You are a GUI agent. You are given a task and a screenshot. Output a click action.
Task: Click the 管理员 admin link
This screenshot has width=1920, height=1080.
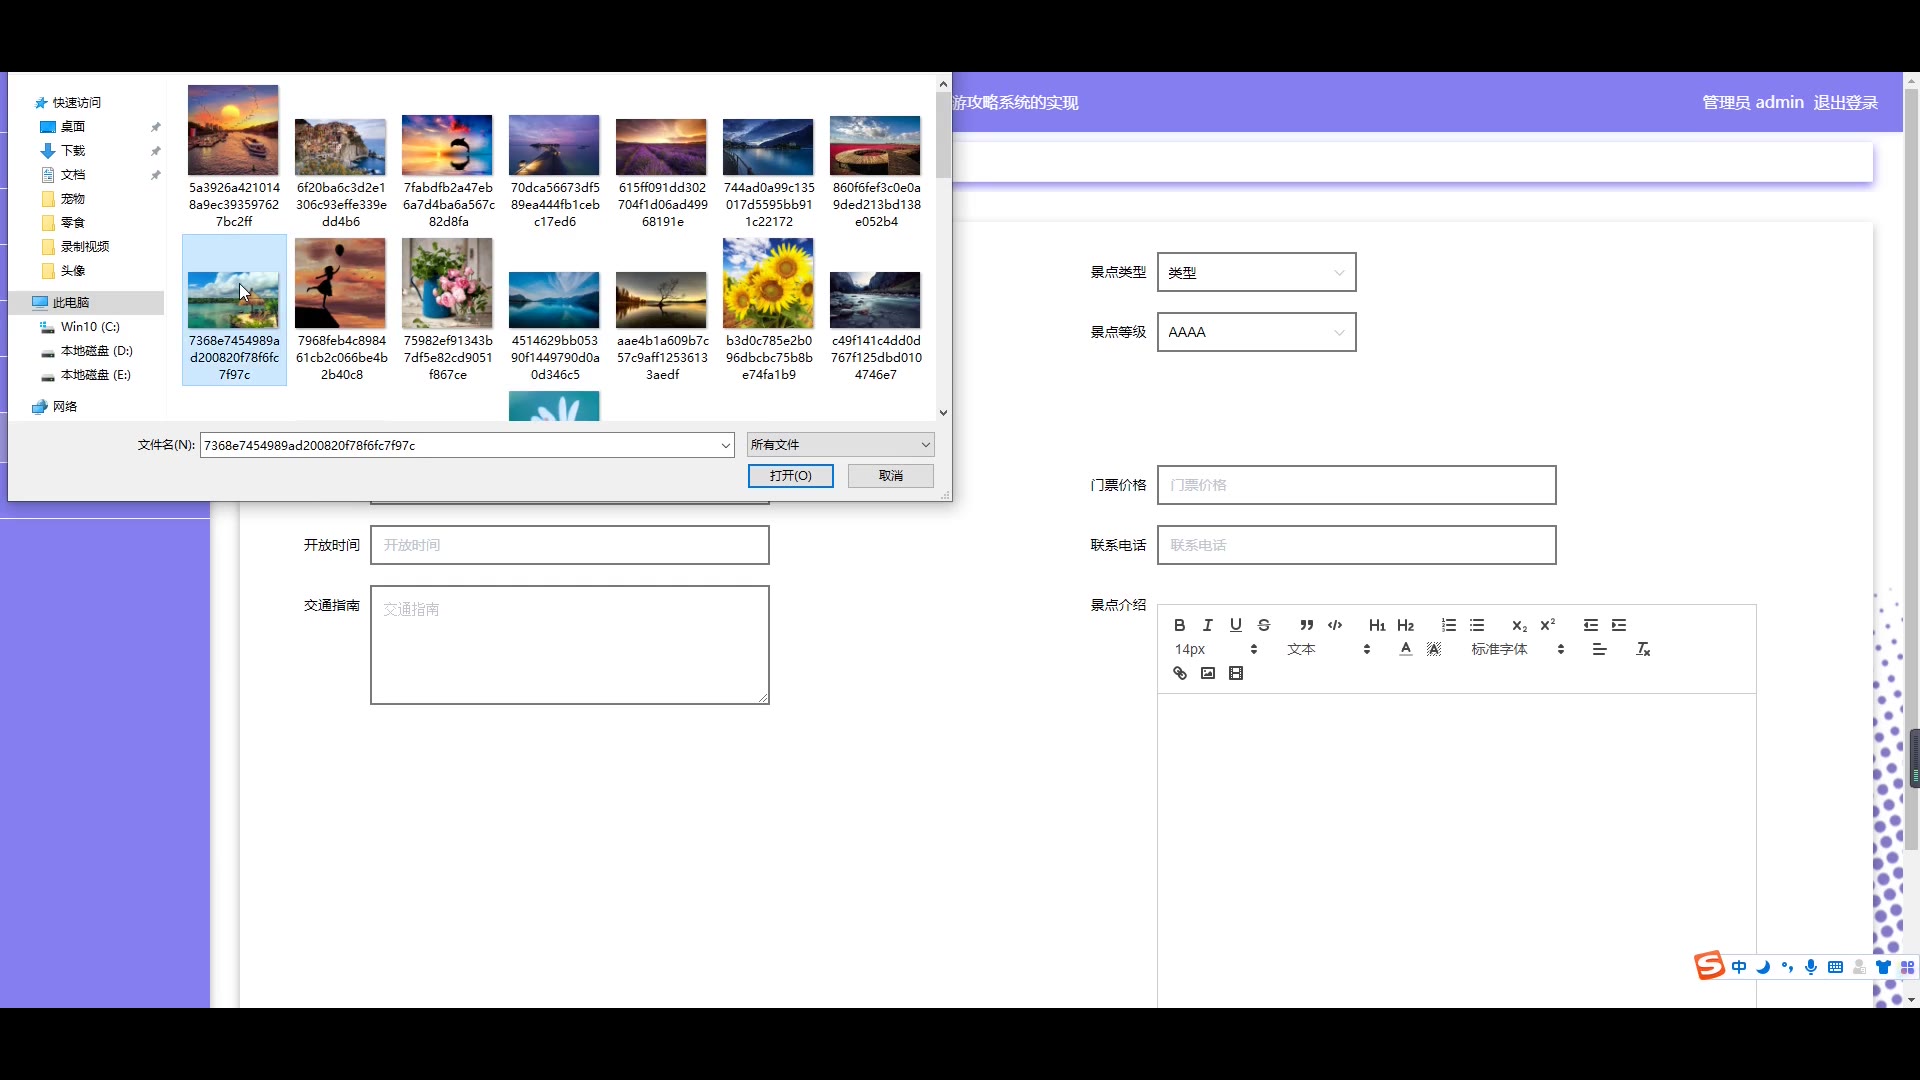1752,102
